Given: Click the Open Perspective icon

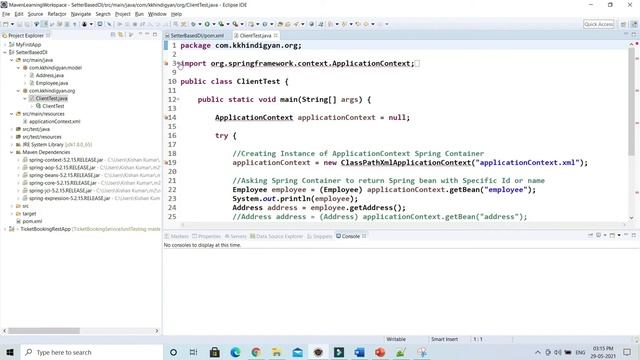Looking at the screenshot, I should (x=623, y=24).
